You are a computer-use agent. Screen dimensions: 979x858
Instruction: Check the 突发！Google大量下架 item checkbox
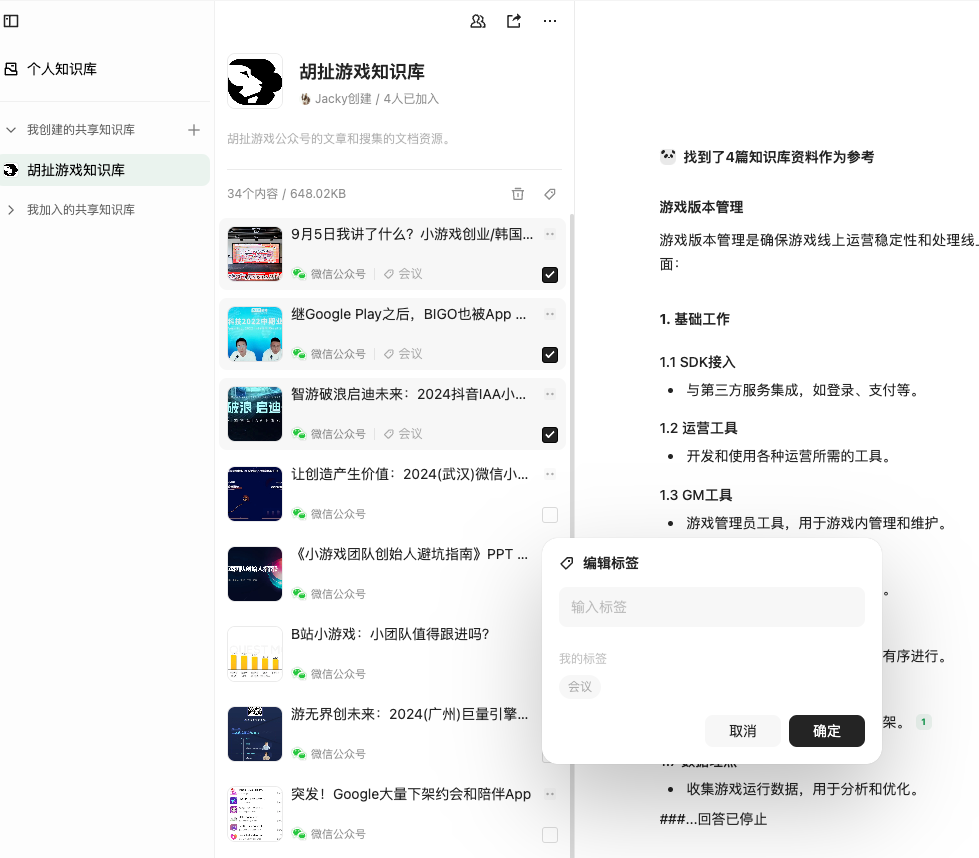550,835
